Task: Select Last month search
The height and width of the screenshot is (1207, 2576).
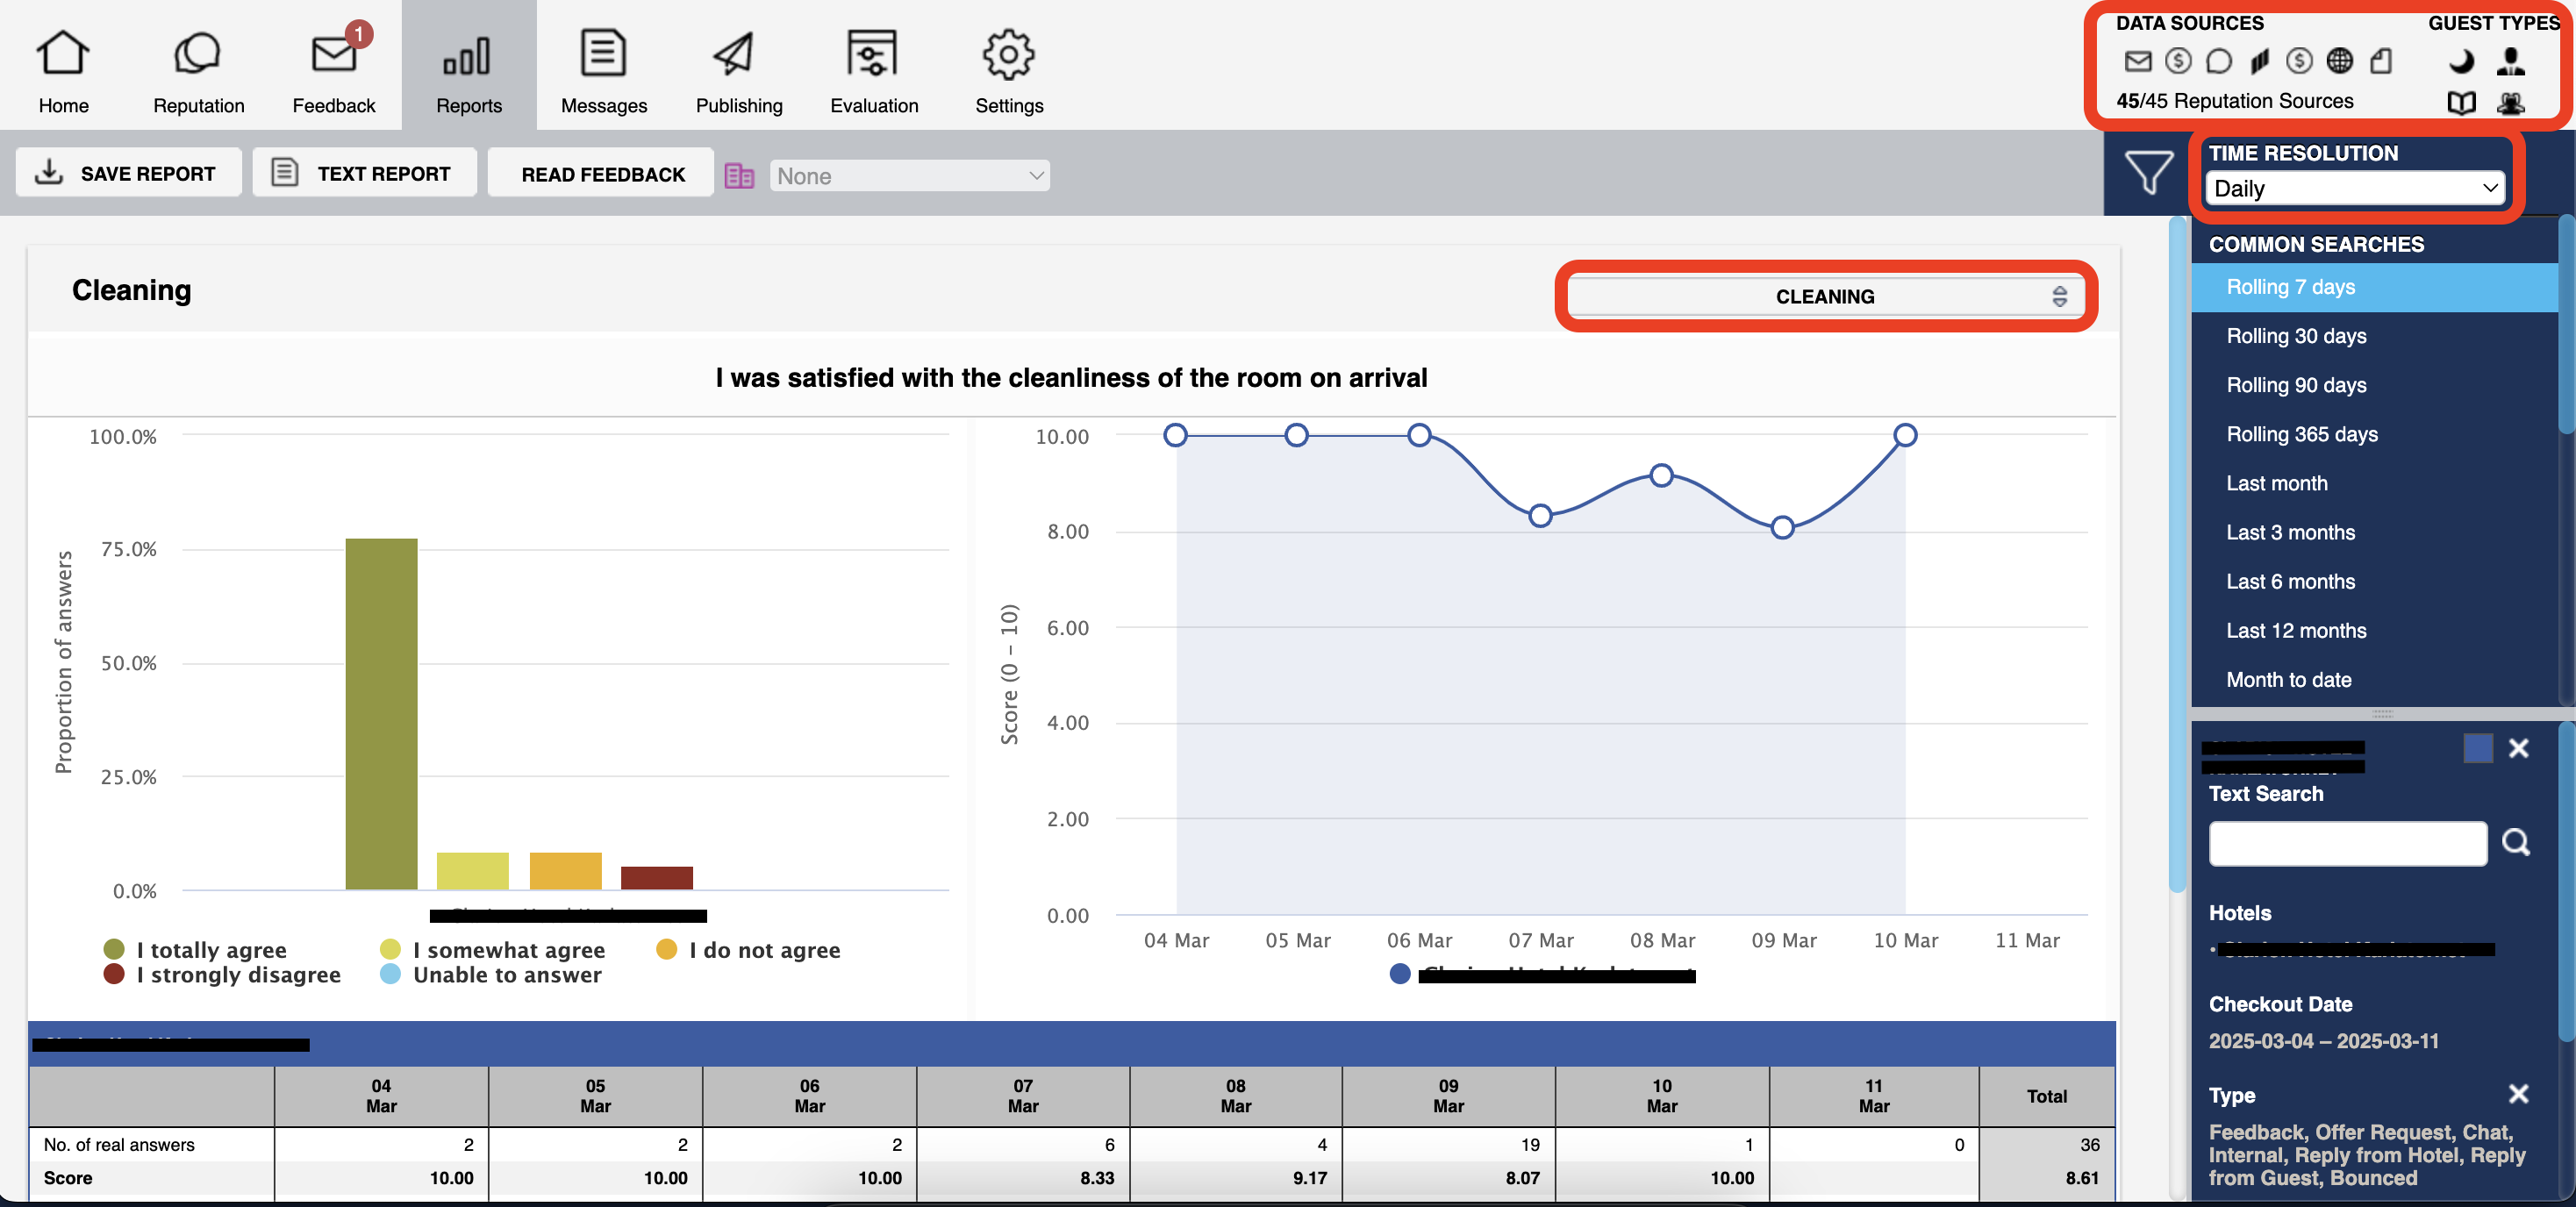Action: 2374,483
